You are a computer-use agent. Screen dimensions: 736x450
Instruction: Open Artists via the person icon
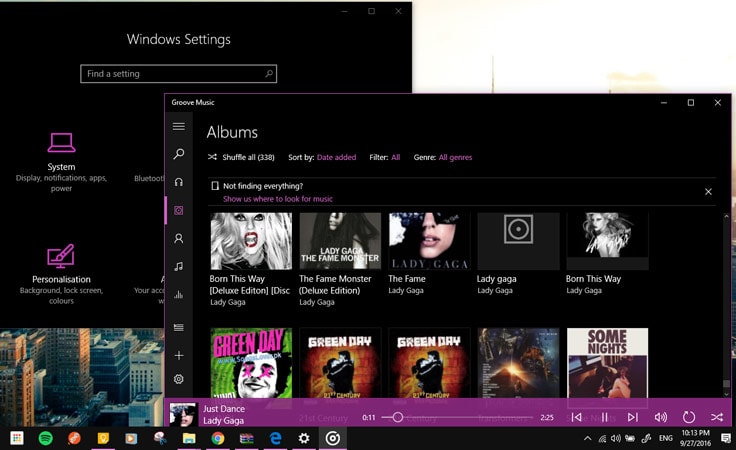178,238
